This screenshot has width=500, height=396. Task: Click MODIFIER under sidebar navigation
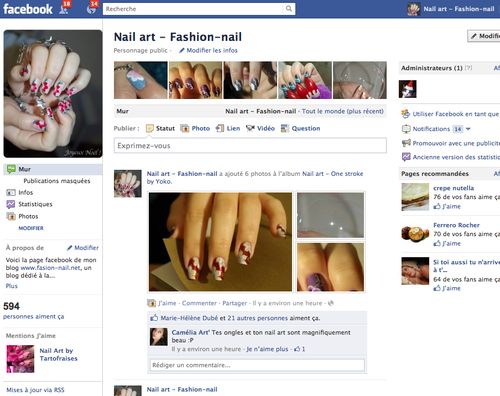click(31, 228)
